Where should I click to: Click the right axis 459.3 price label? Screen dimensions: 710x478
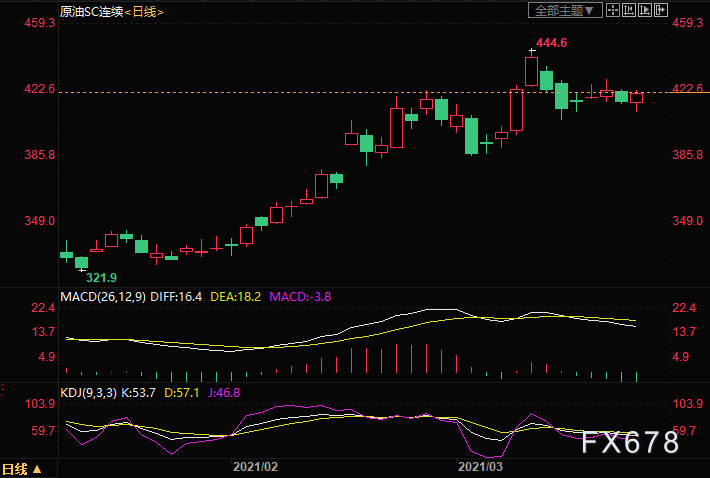click(687, 23)
